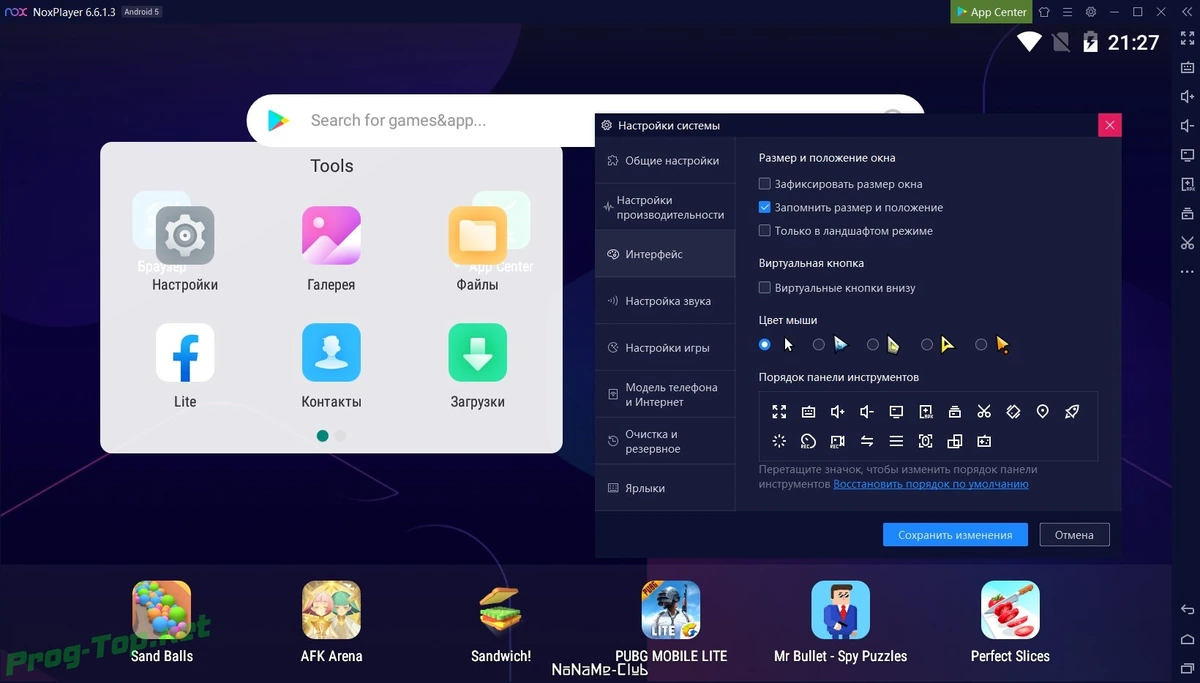The image size is (1200, 683).
Task: Open the Модель телефона и Интернет settings tab
Action: click(665, 394)
